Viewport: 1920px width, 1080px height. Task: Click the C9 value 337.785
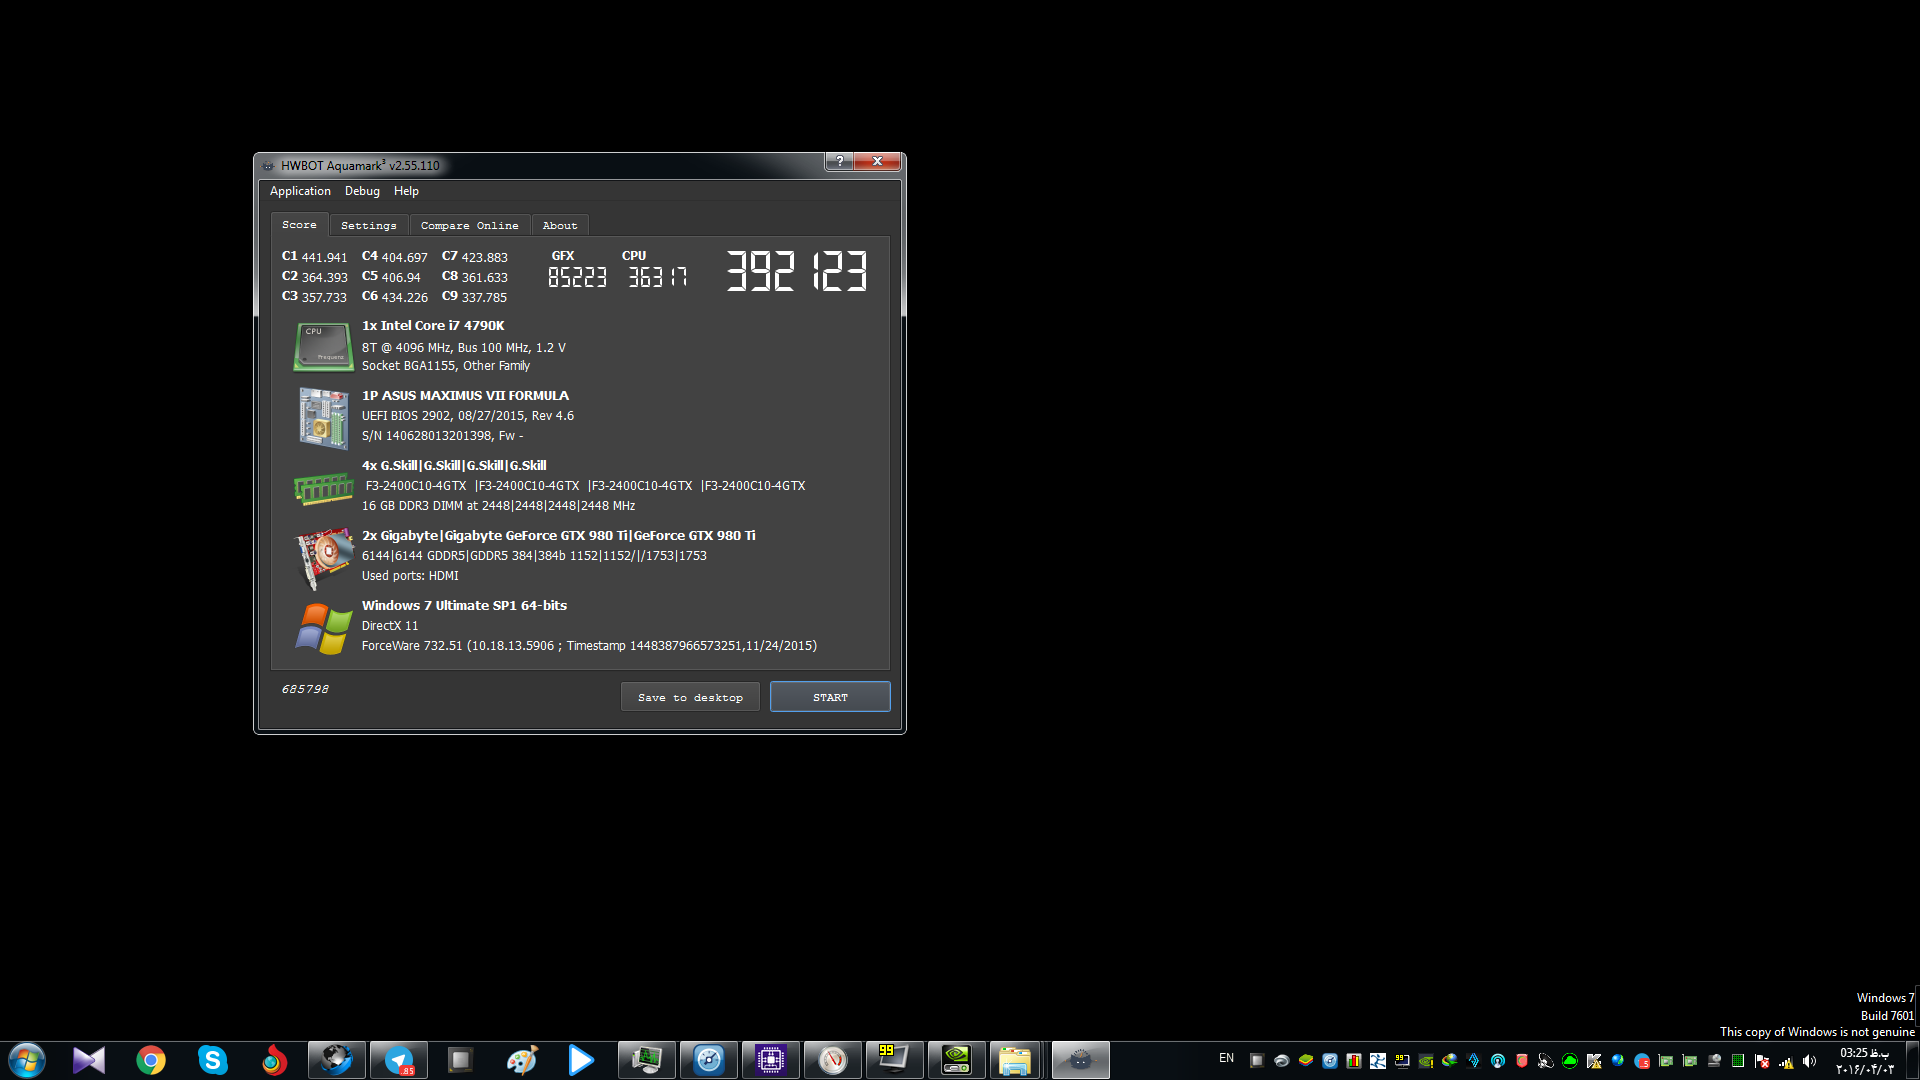[x=484, y=297]
